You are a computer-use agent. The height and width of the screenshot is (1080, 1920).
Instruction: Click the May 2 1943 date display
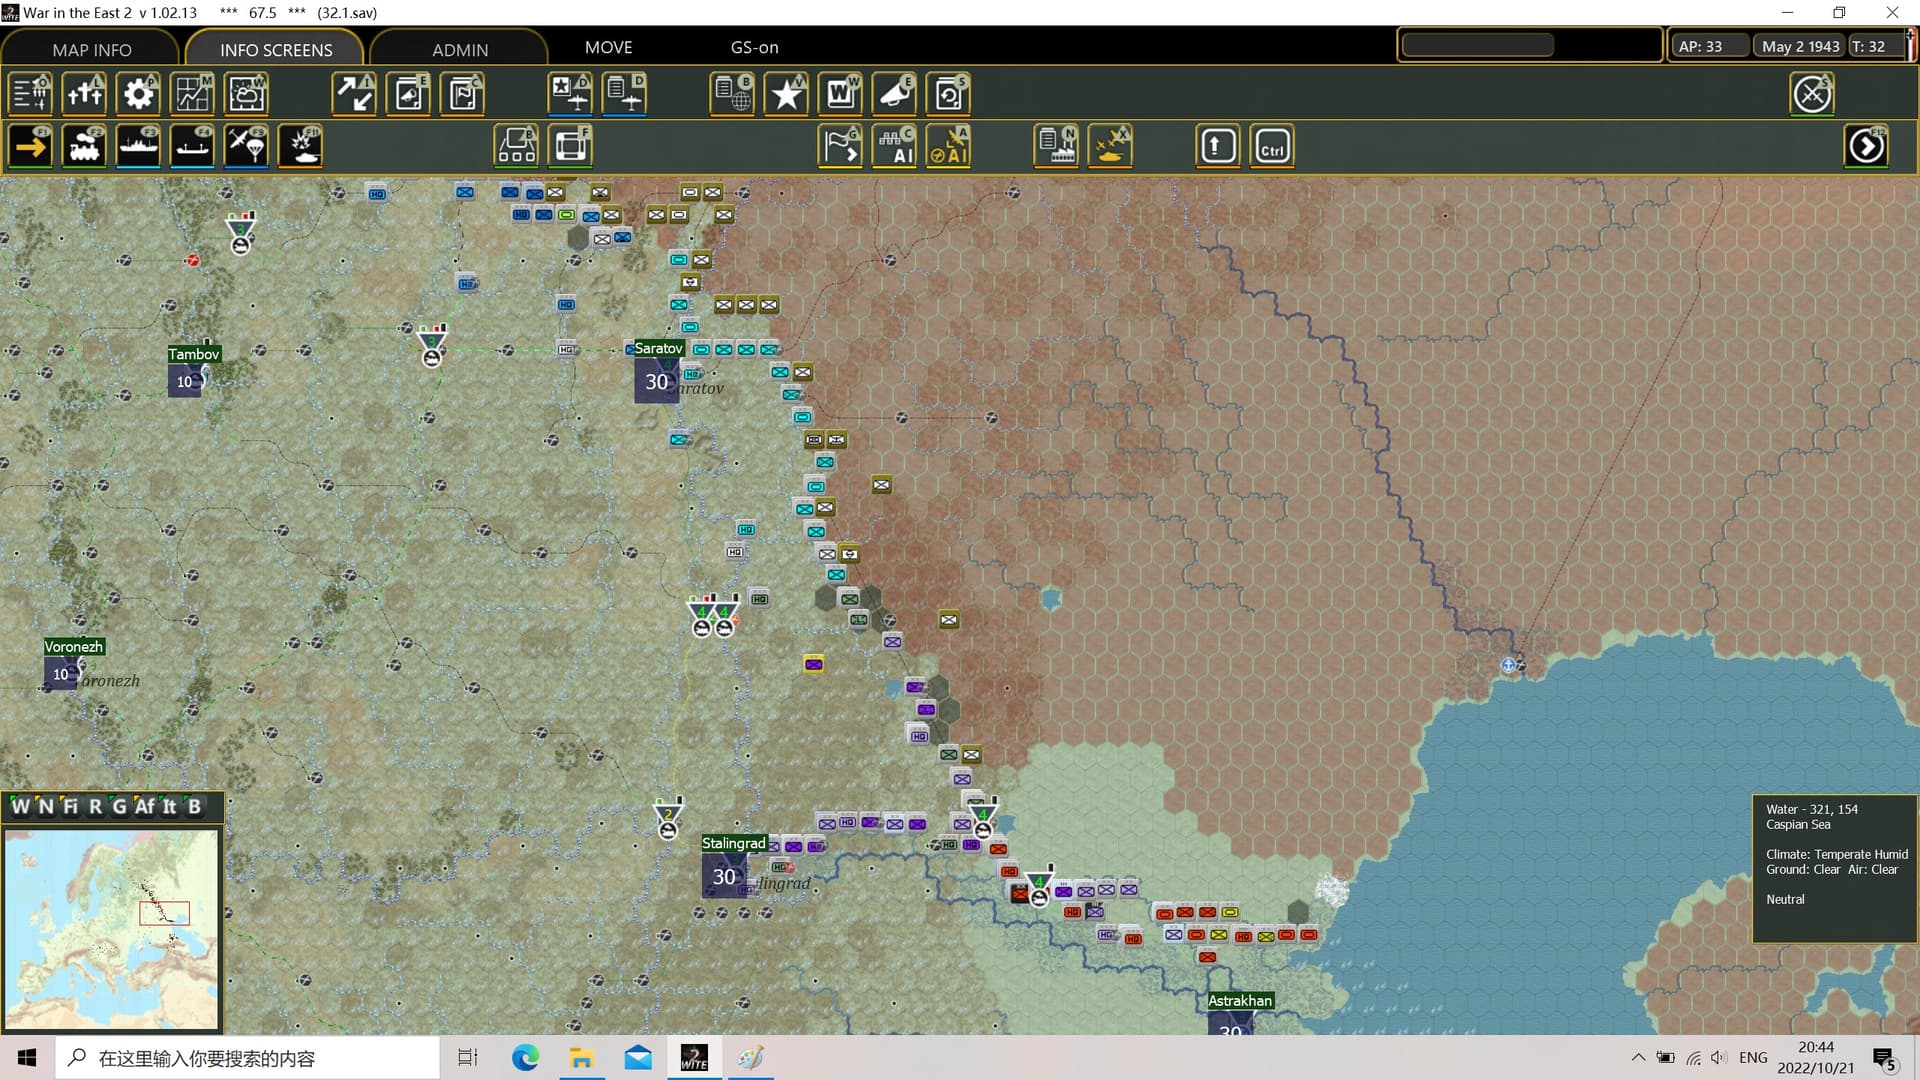(1800, 46)
